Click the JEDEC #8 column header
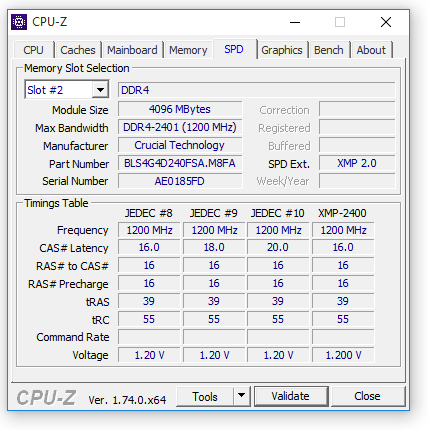Screen dimensions: 428x430 pyautogui.click(x=149, y=213)
